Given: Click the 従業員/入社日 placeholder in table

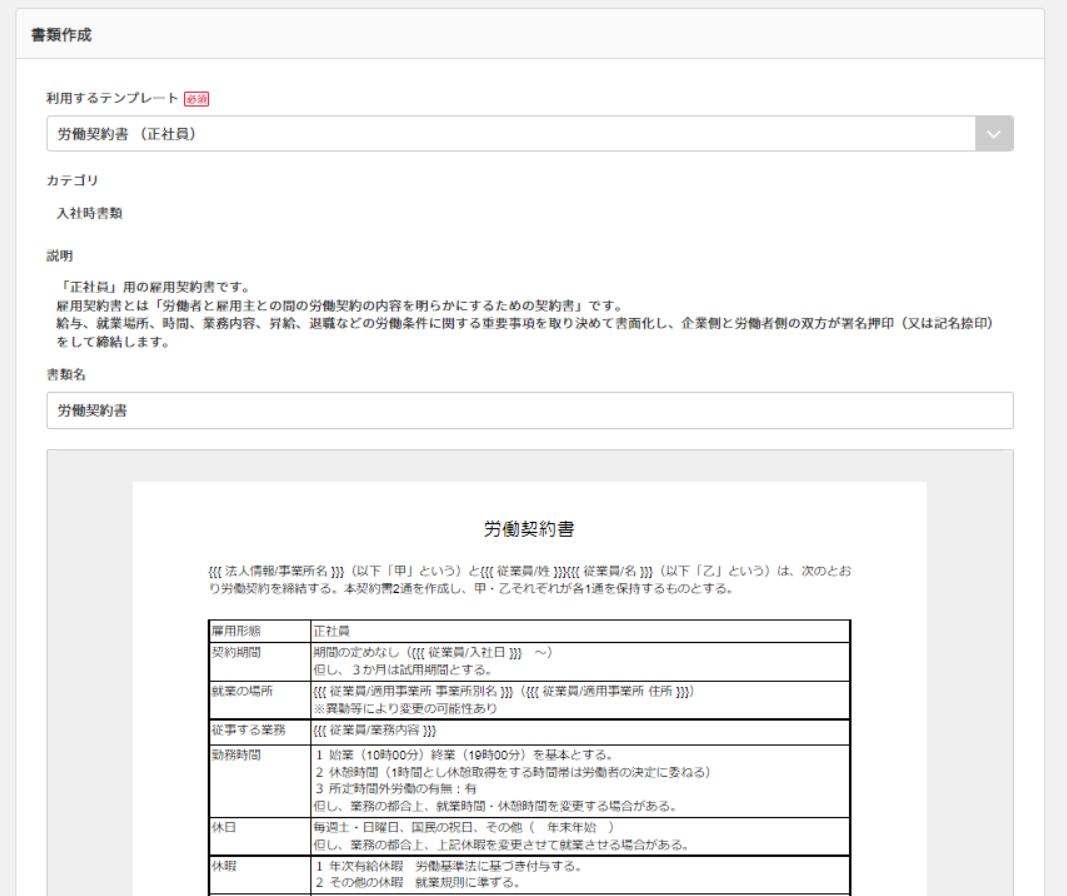Looking at the screenshot, I should (466, 653).
